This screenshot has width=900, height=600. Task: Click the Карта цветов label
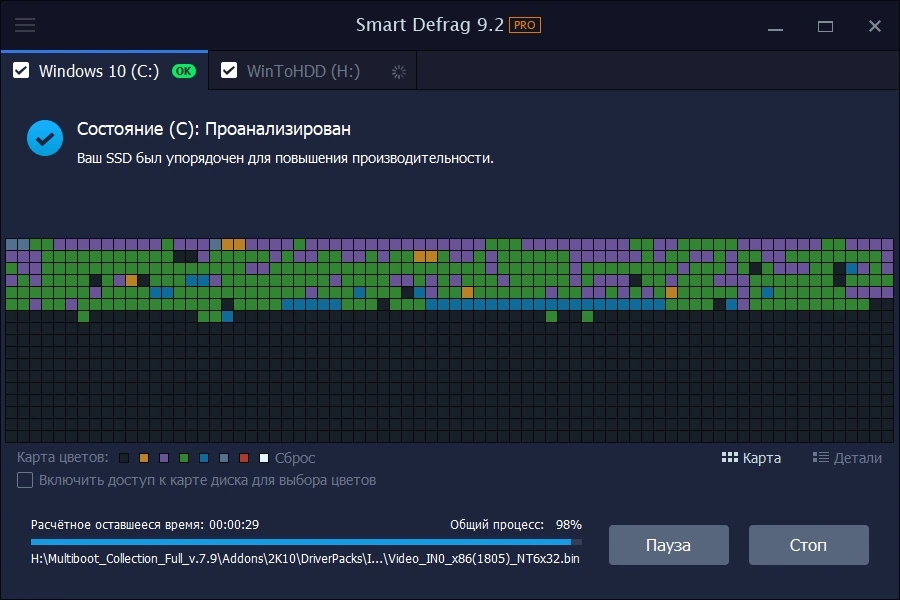tap(63, 457)
